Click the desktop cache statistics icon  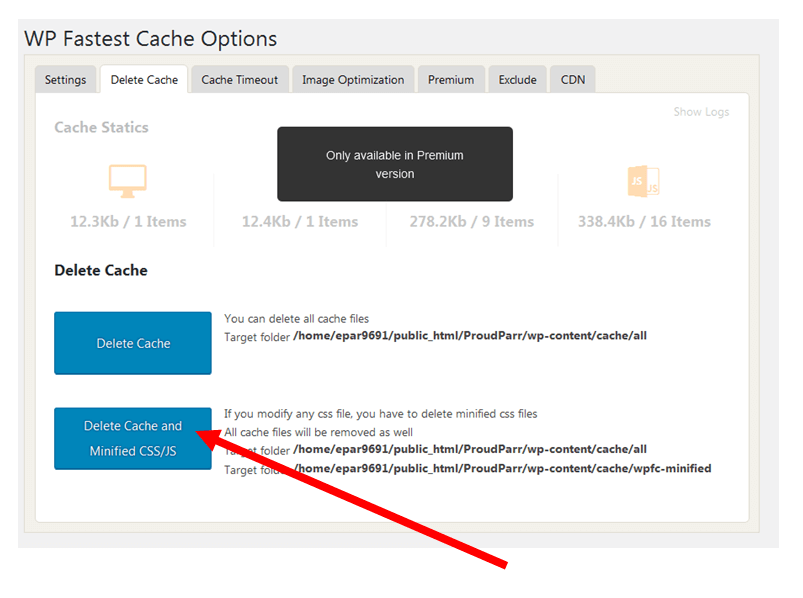tap(128, 180)
